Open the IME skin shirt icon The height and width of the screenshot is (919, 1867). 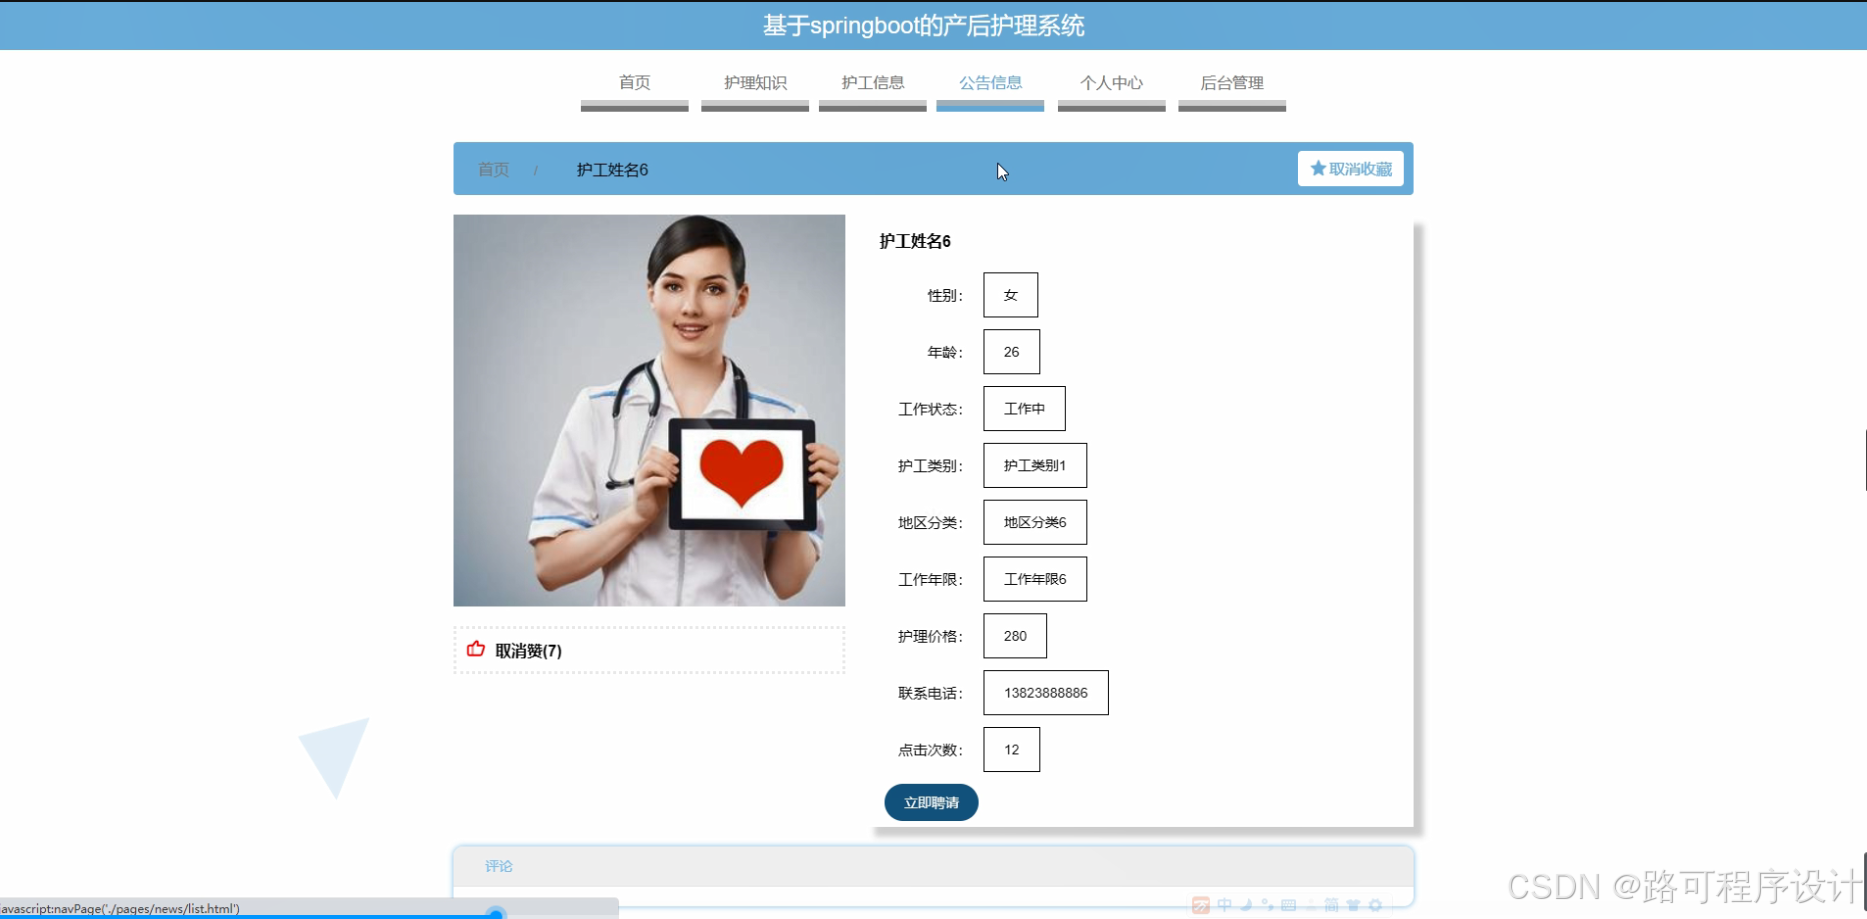point(1353,905)
